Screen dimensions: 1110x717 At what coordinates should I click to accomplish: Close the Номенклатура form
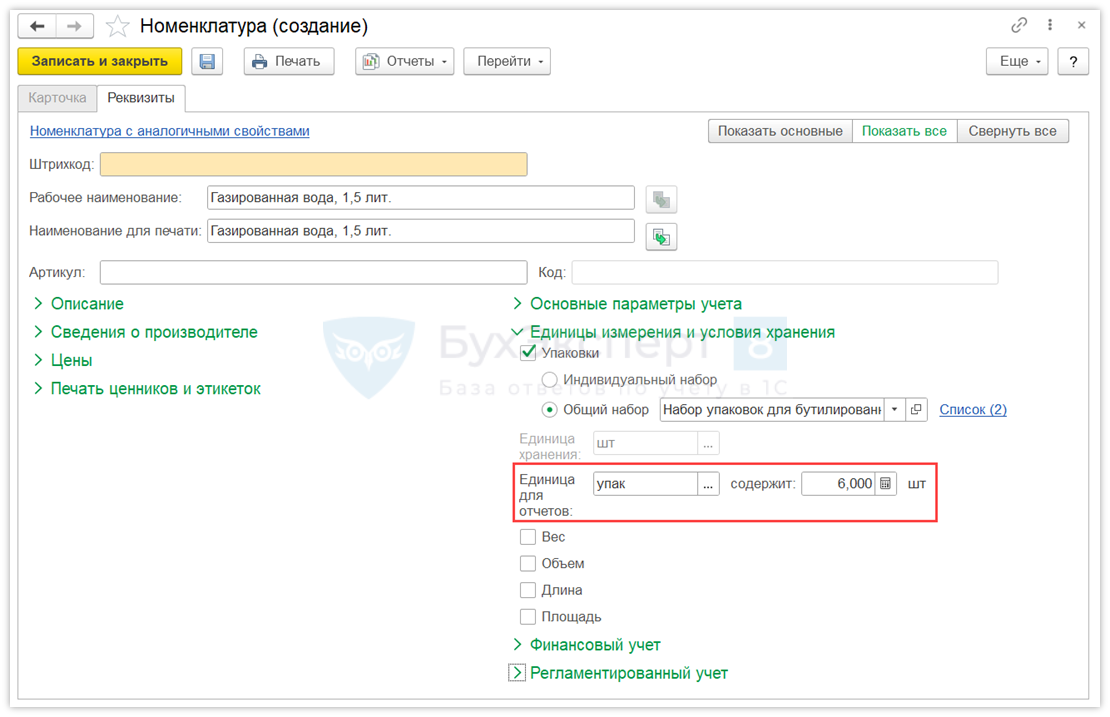point(1082,25)
